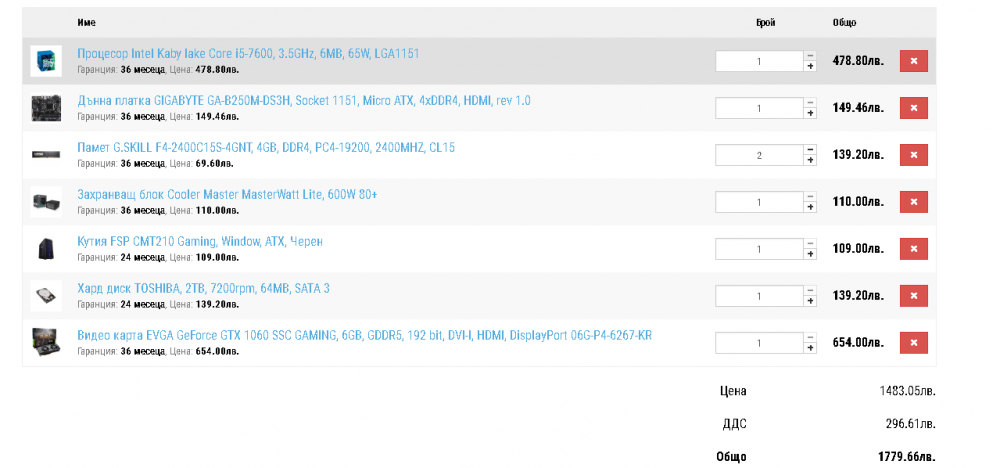Remove G.SKILL memory using red X button
Screen dimensions: 1000x468
click(x=913, y=155)
